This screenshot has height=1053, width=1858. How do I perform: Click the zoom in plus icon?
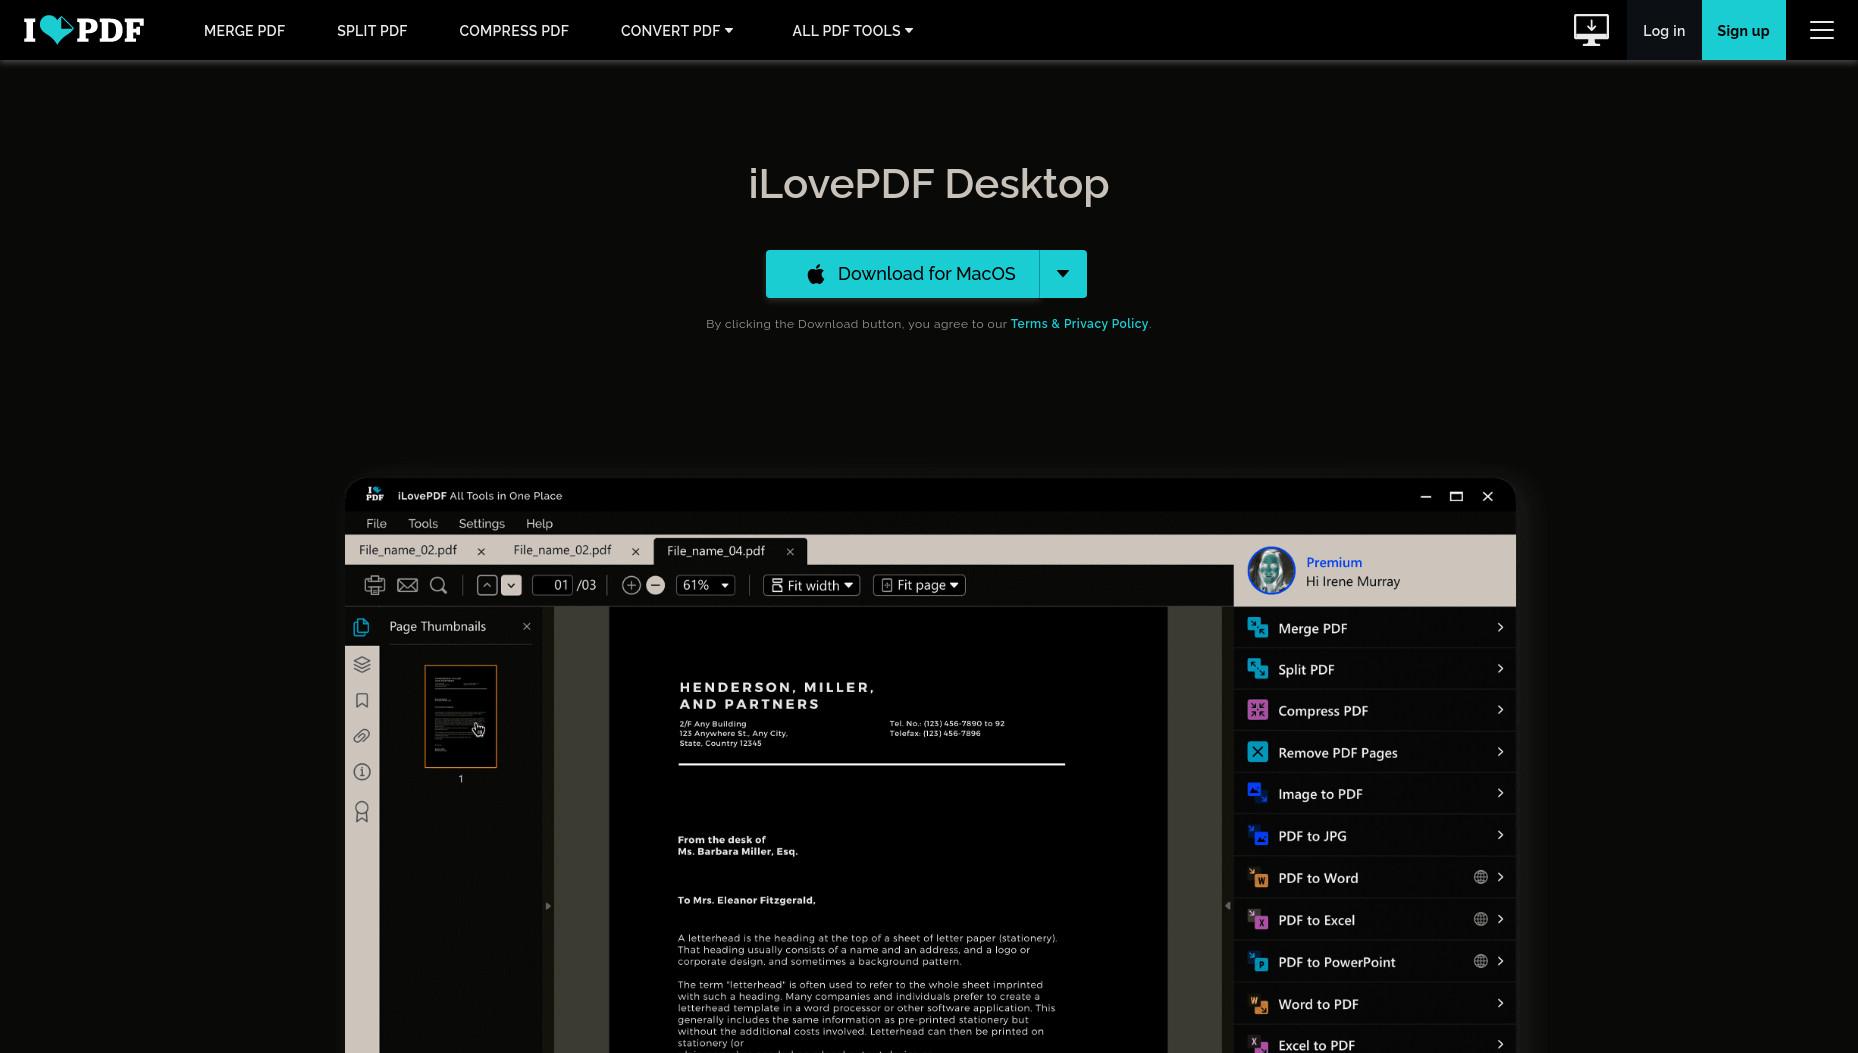[x=631, y=585]
